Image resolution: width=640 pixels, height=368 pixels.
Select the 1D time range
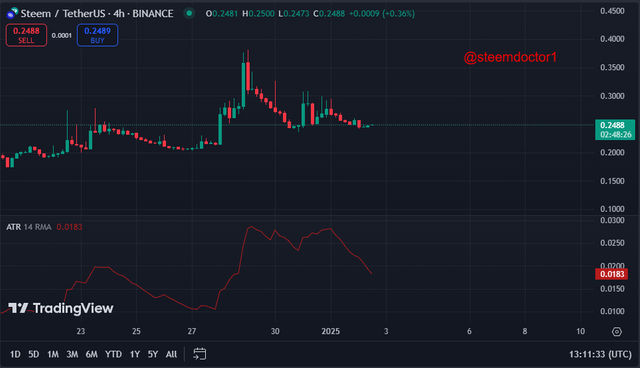coord(15,354)
